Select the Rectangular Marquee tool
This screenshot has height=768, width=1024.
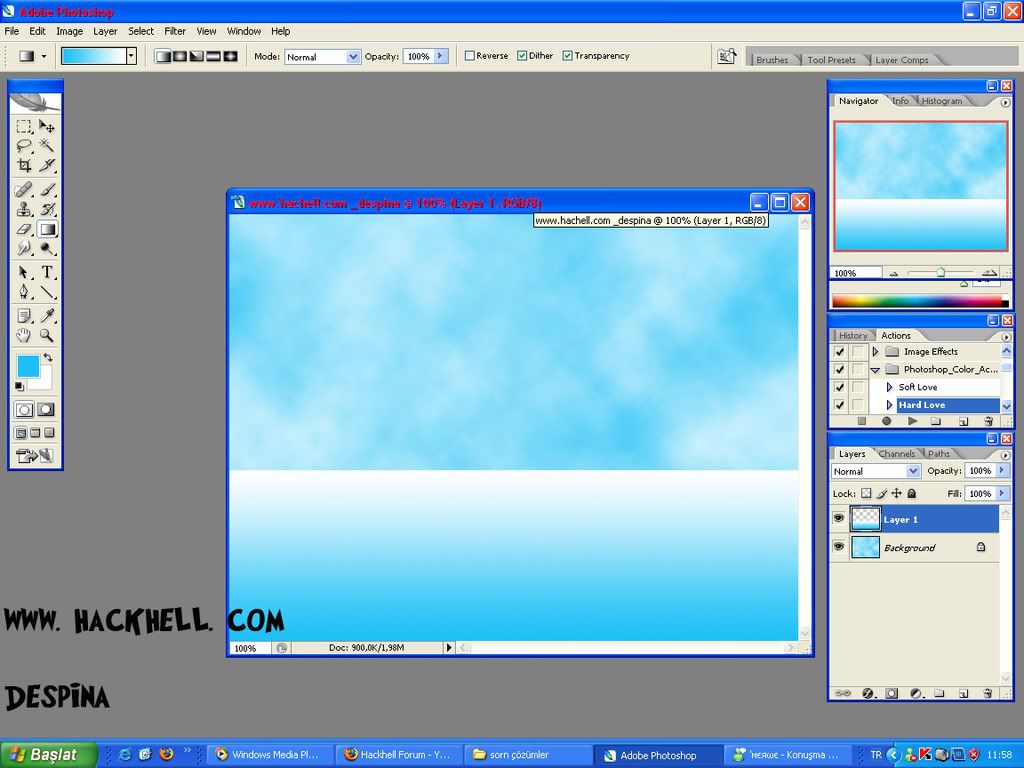click(24, 126)
